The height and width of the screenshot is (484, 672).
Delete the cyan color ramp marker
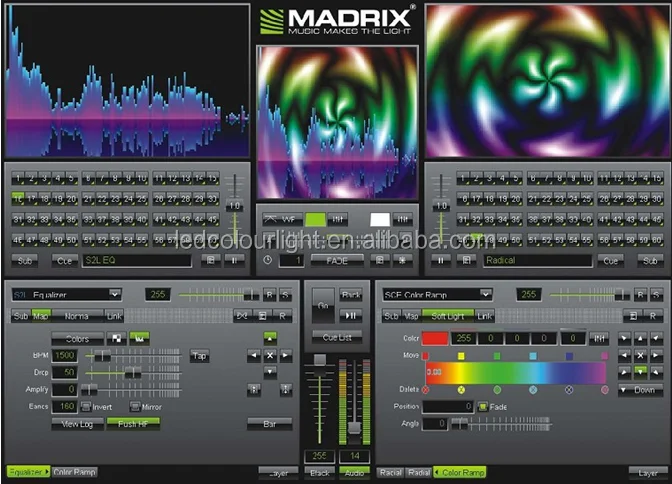pyautogui.click(x=533, y=390)
